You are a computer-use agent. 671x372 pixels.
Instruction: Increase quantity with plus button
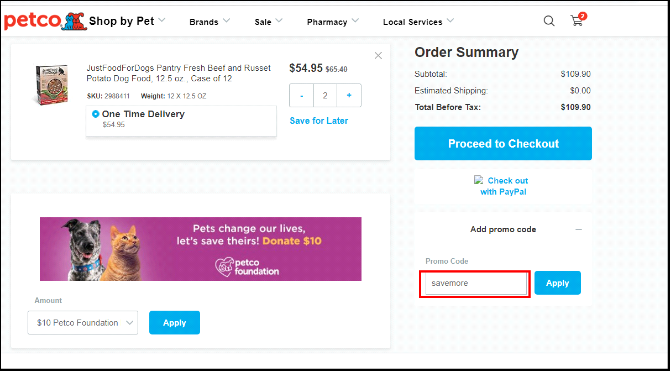click(349, 95)
